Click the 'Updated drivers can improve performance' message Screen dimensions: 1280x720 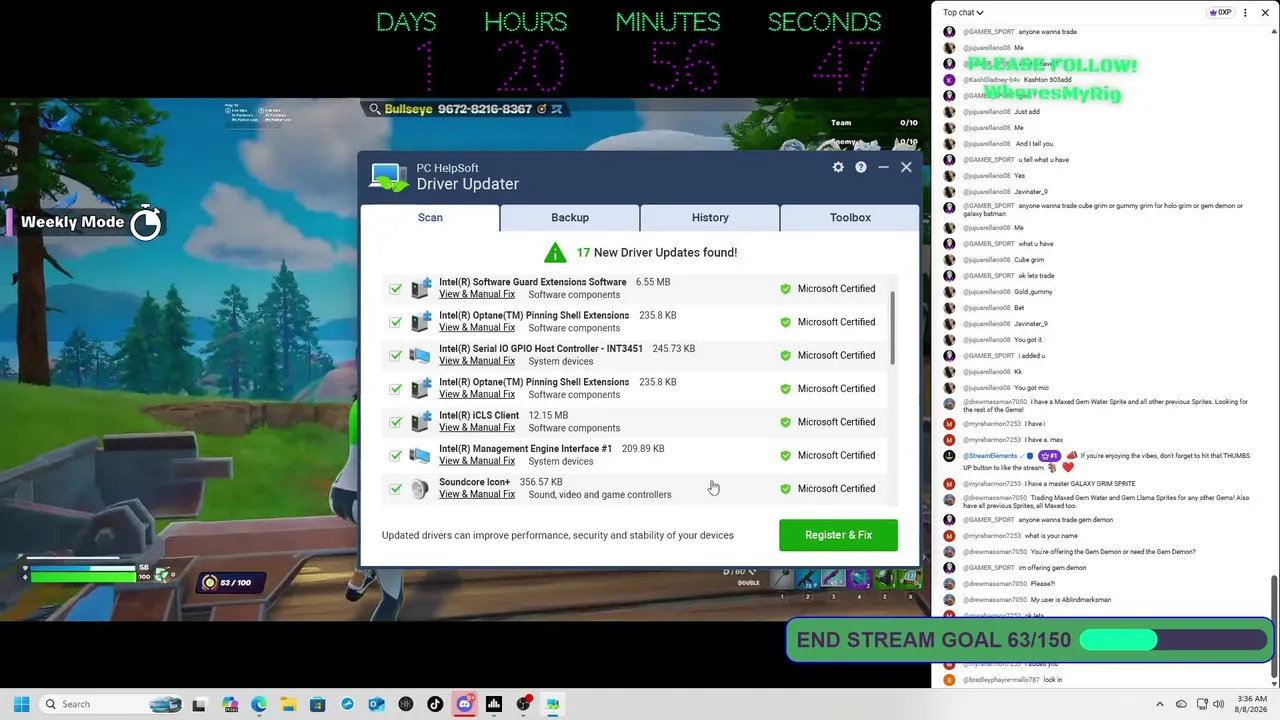pos(558,535)
